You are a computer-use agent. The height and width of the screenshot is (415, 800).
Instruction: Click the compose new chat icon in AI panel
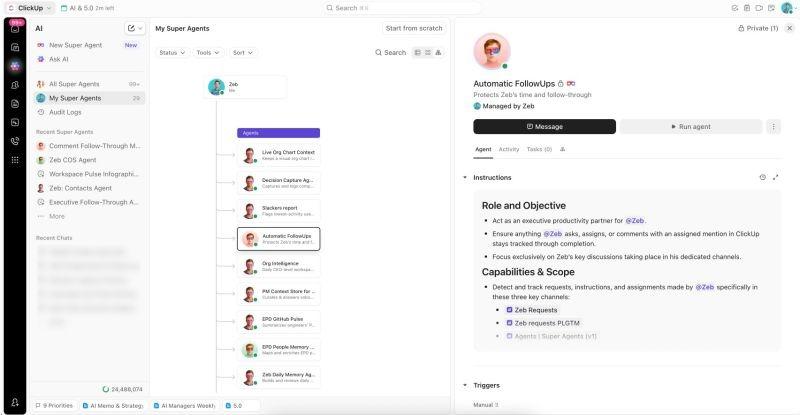click(x=131, y=29)
